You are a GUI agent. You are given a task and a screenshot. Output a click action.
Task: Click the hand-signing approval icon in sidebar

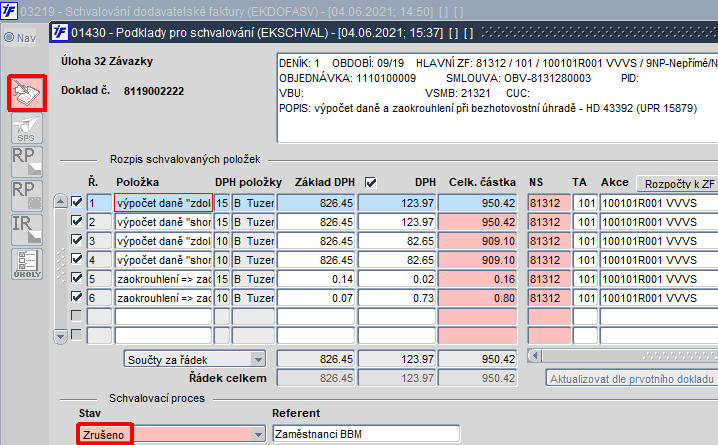coord(27,93)
